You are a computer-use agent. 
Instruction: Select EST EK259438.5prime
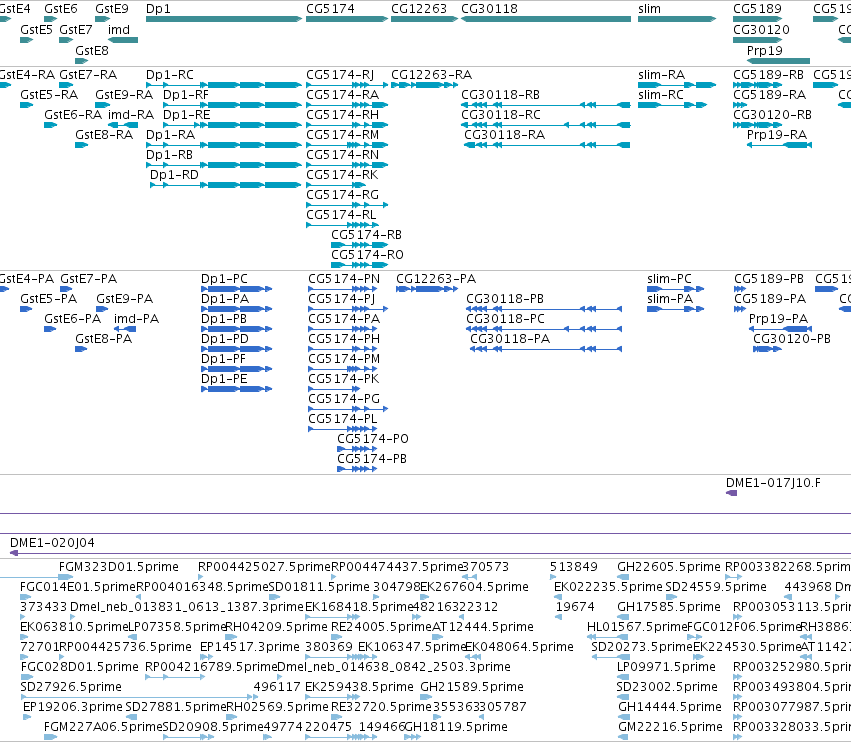pos(359,686)
